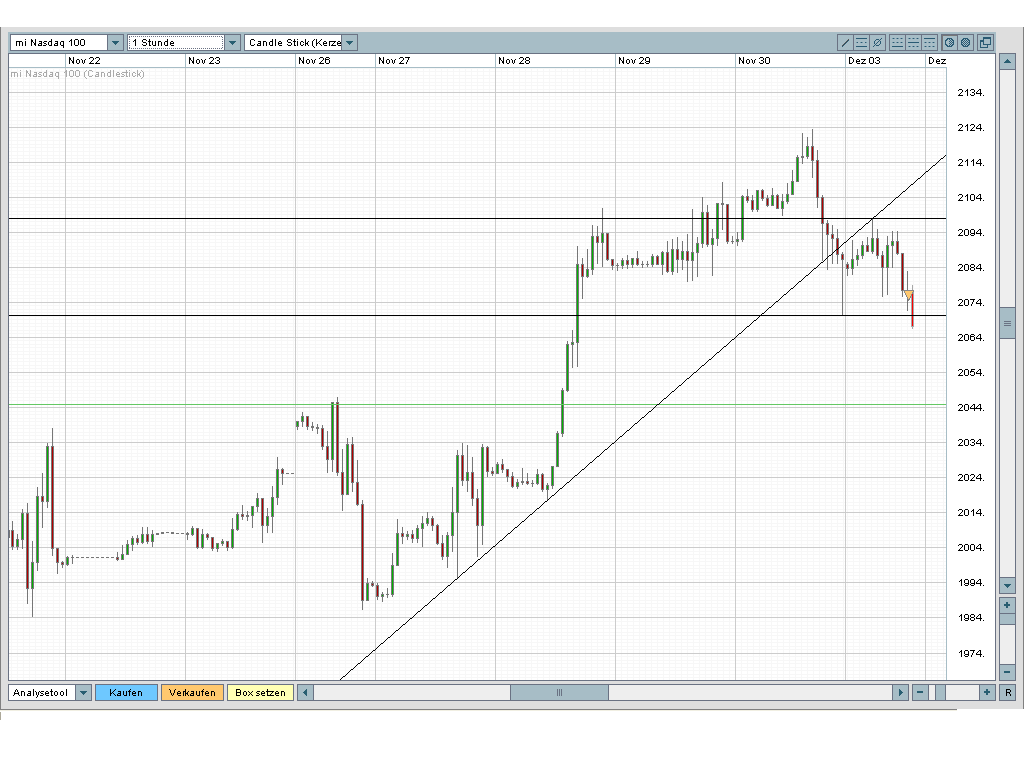
Task: Click the horizontal zoom minus button
Action: pyautogui.click(x=920, y=692)
